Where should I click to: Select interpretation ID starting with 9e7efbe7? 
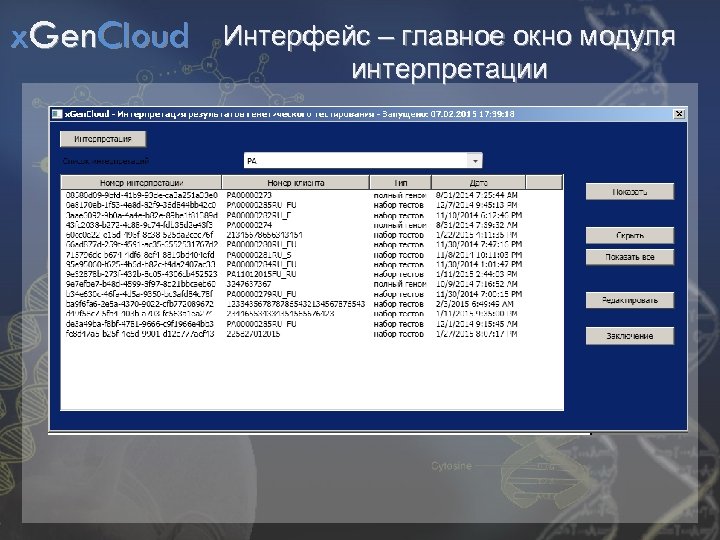[141, 284]
